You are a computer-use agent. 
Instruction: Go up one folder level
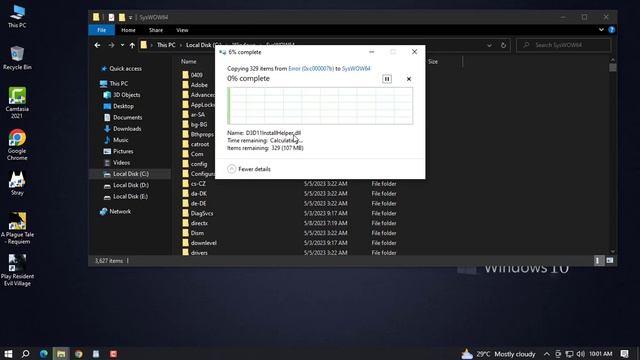[x=132, y=45]
